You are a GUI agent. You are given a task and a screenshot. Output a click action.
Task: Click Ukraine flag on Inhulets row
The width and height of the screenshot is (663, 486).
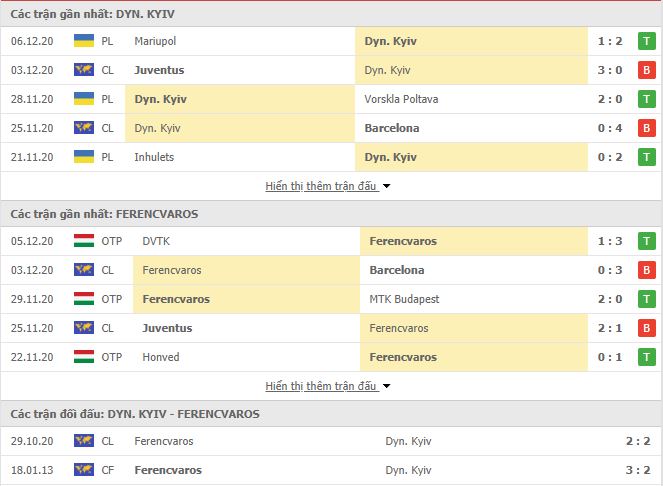coord(83,157)
